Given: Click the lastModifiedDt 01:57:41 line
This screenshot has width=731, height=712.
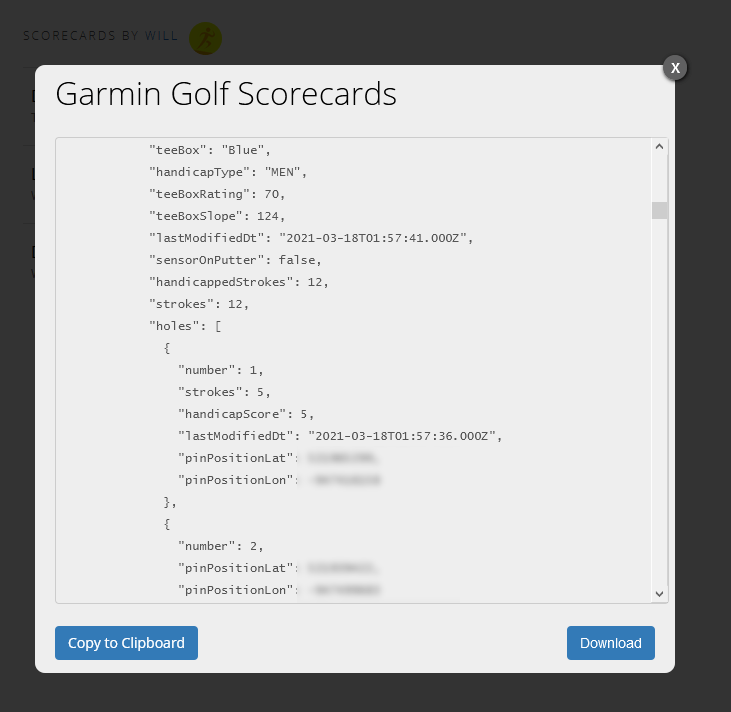Looking at the screenshot, I should [x=311, y=238].
